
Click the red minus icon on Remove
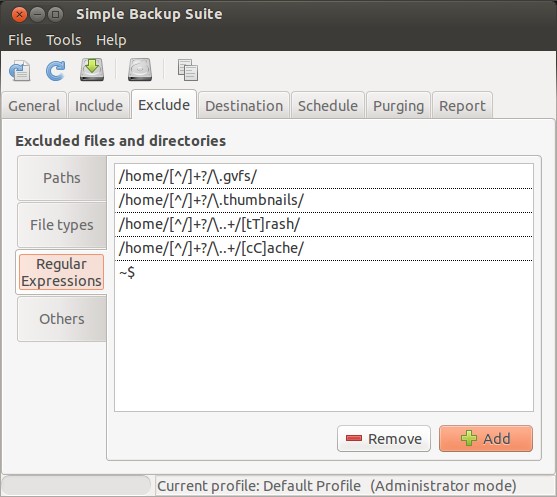point(354,438)
